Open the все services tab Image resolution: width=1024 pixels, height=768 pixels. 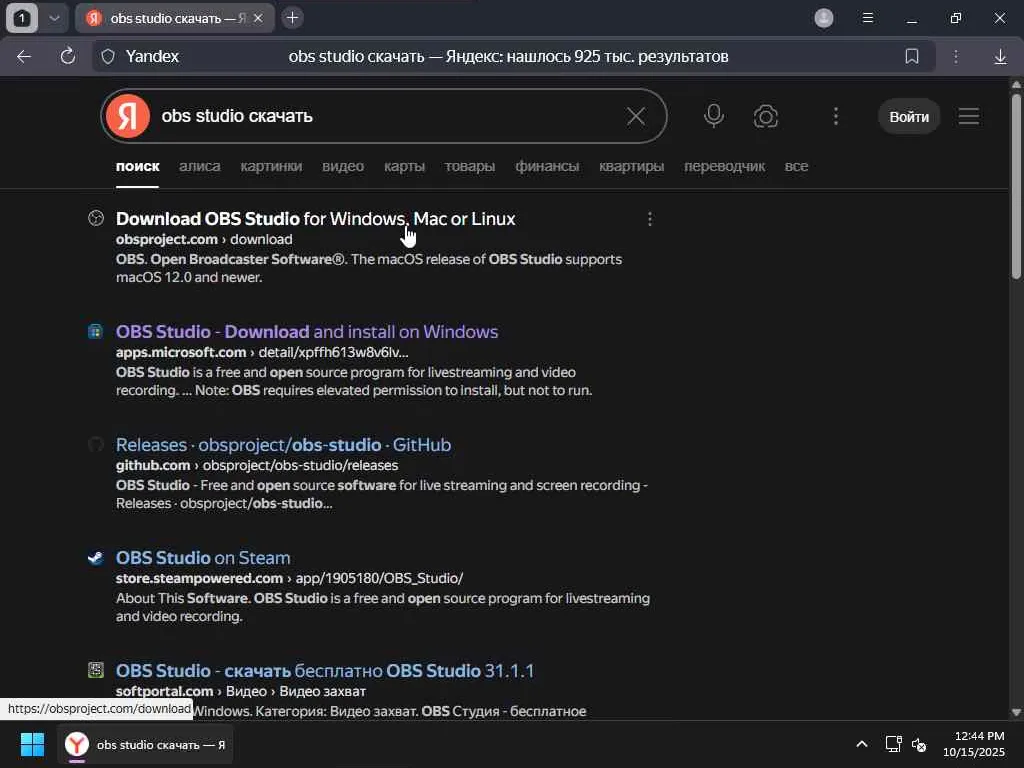click(x=796, y=167)
